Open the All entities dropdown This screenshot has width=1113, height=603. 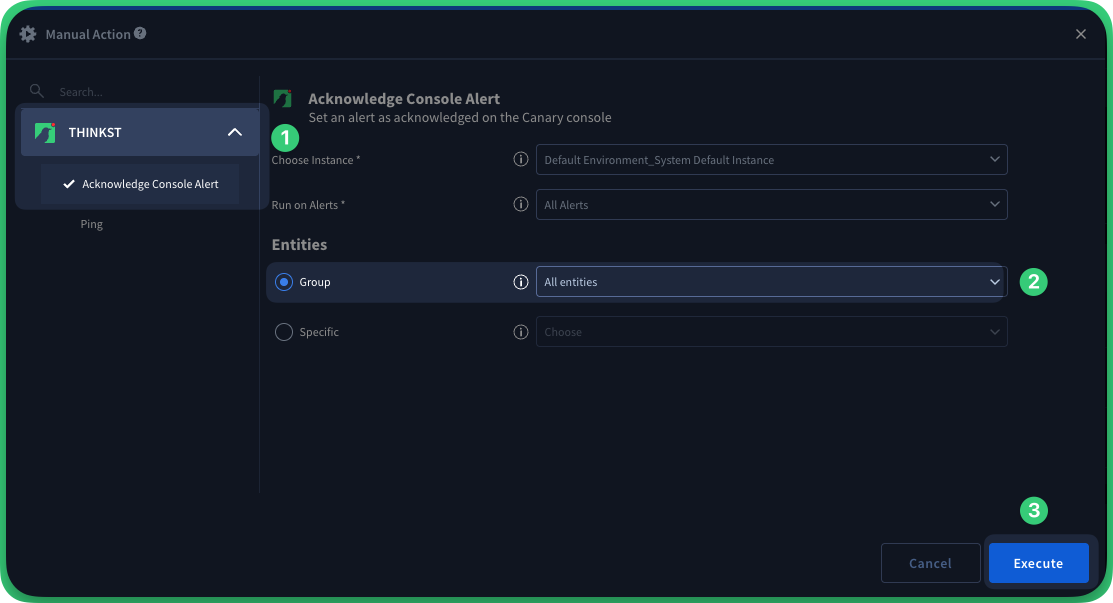coord(771,282)
